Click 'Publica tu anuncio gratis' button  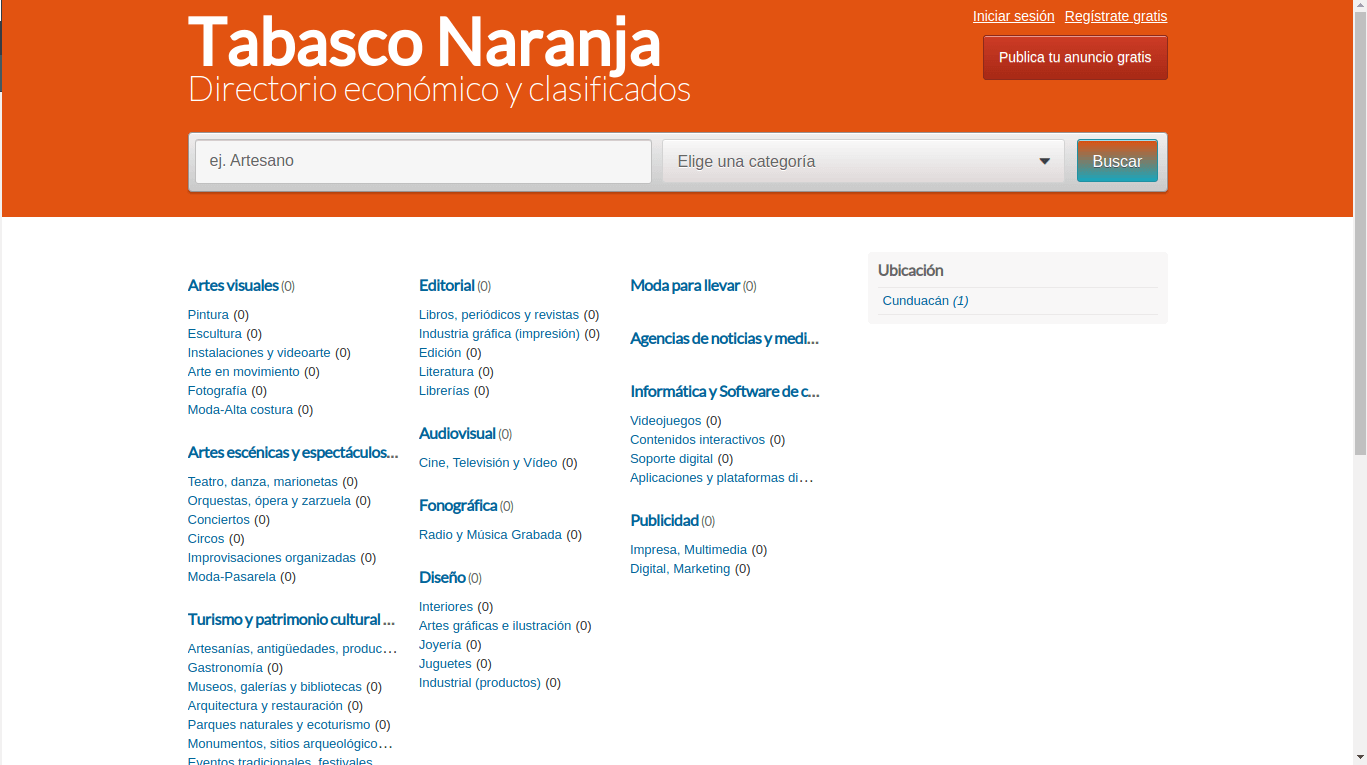[x=1074, y=57]
